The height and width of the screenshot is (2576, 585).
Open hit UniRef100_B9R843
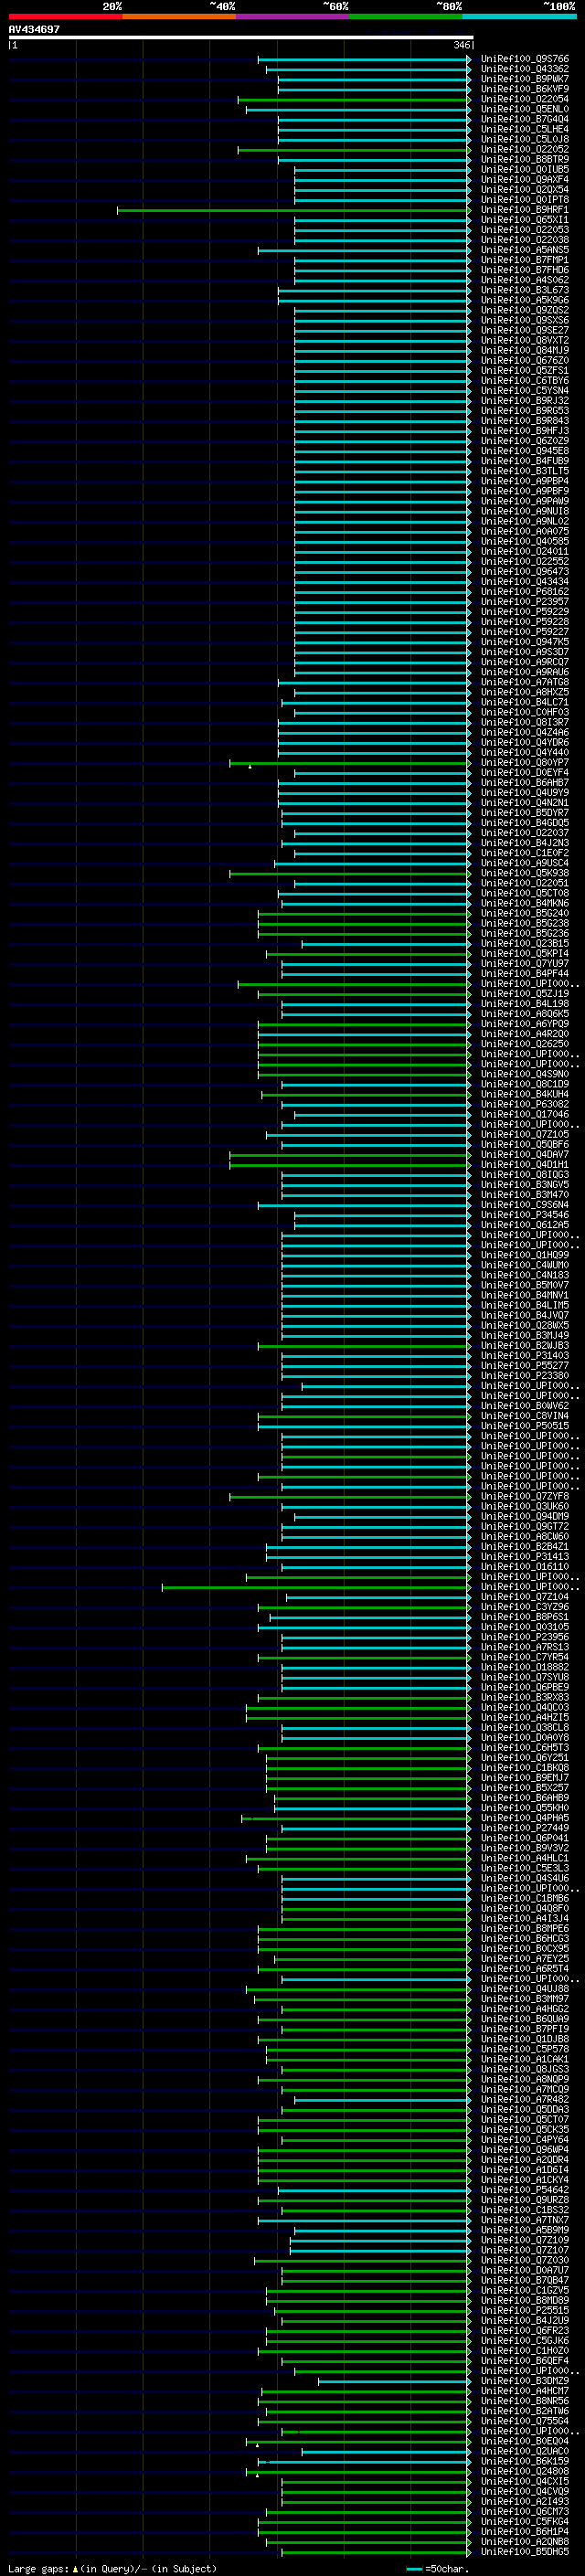(x=525, y=421)
